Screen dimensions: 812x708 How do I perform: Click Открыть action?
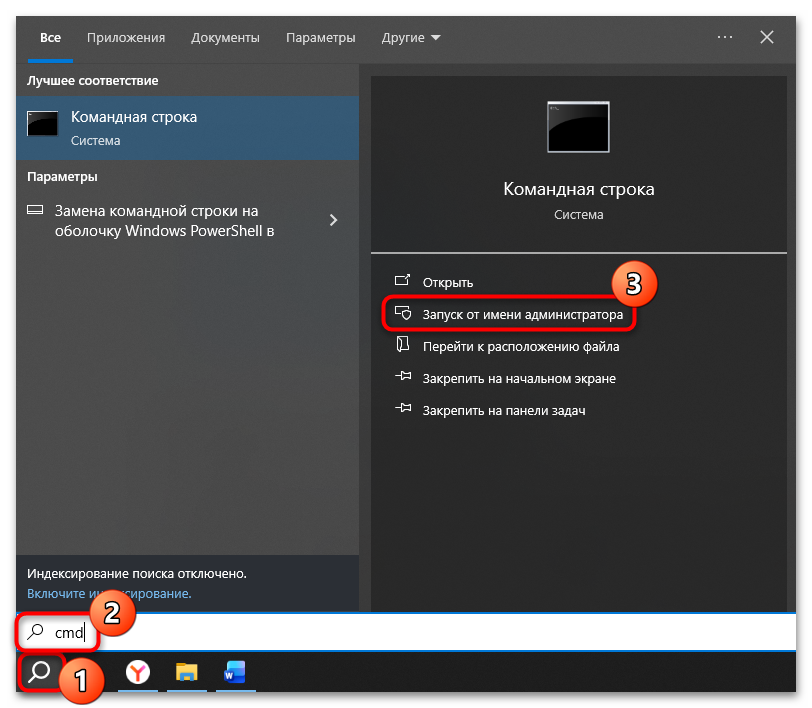(447, 283)
